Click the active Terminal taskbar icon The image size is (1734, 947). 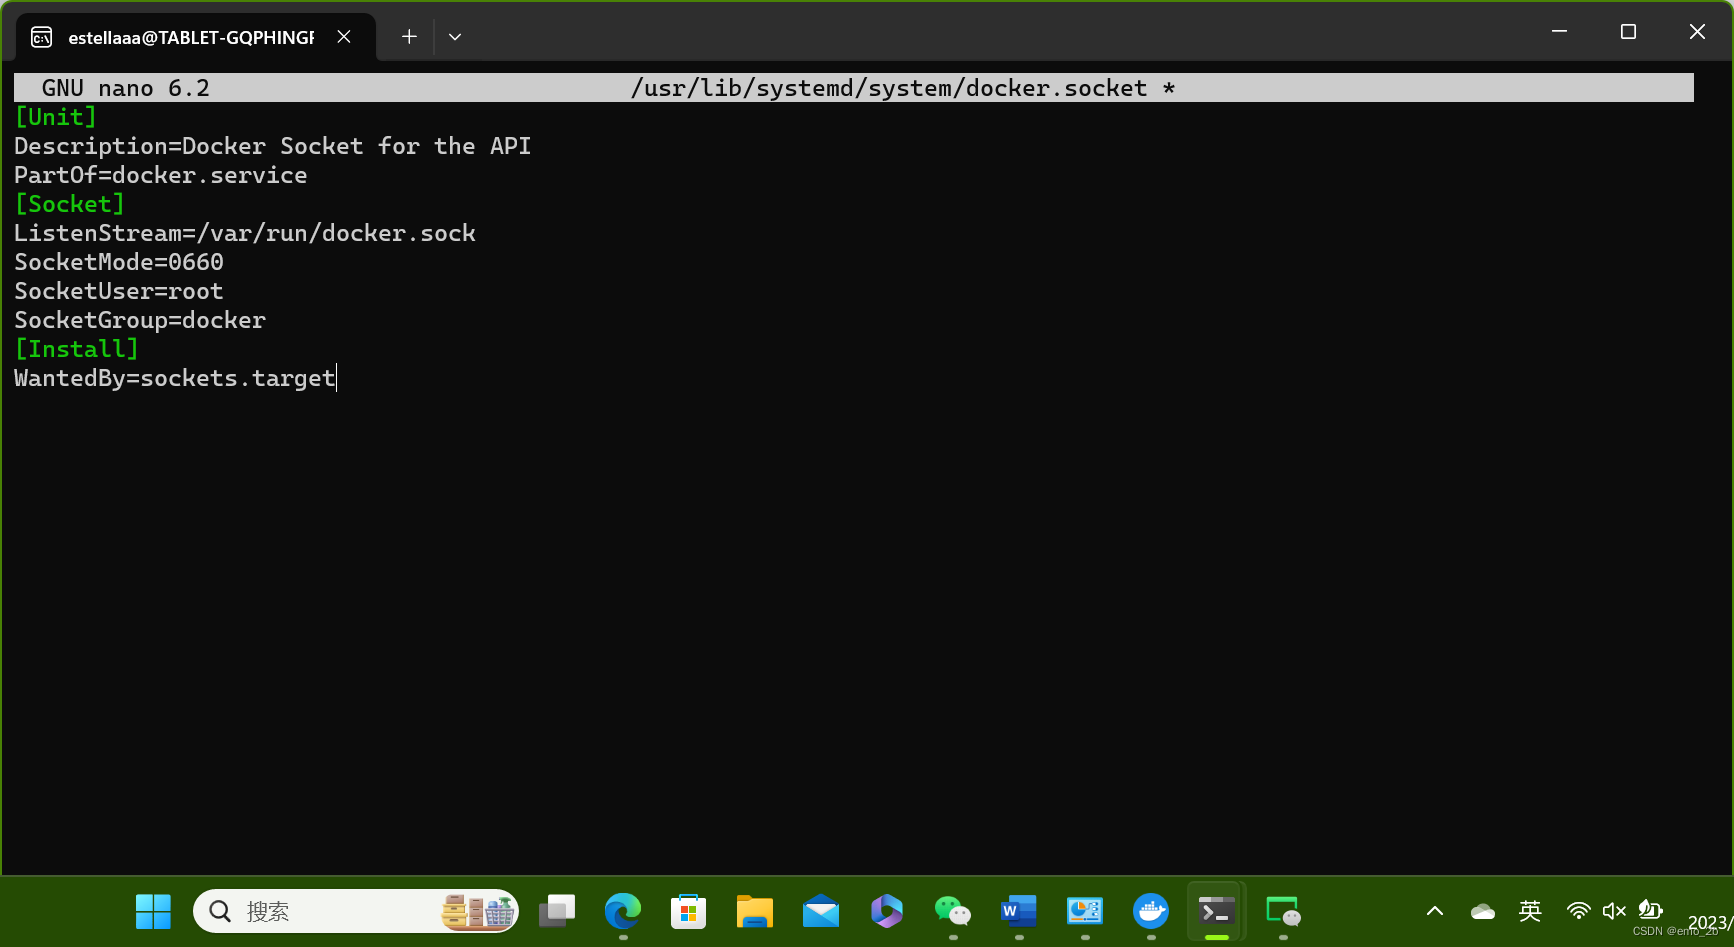pos(1217,911)
